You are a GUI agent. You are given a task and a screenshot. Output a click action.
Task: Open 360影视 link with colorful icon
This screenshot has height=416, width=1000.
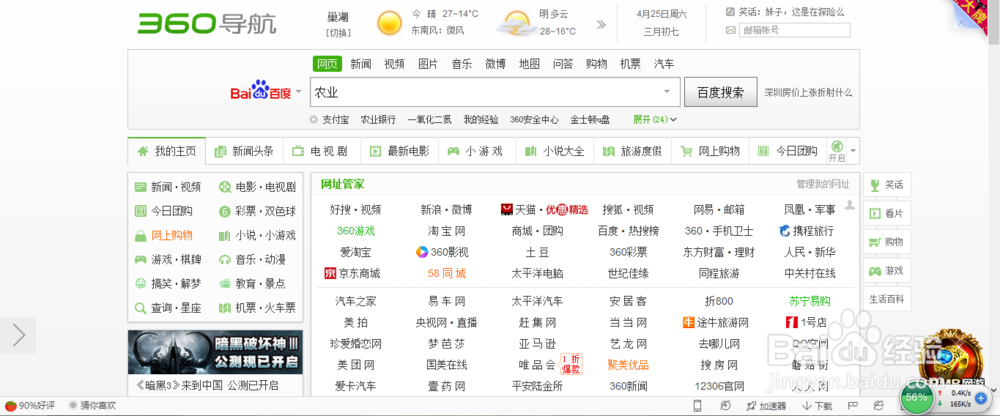click(x=441, y=252)
